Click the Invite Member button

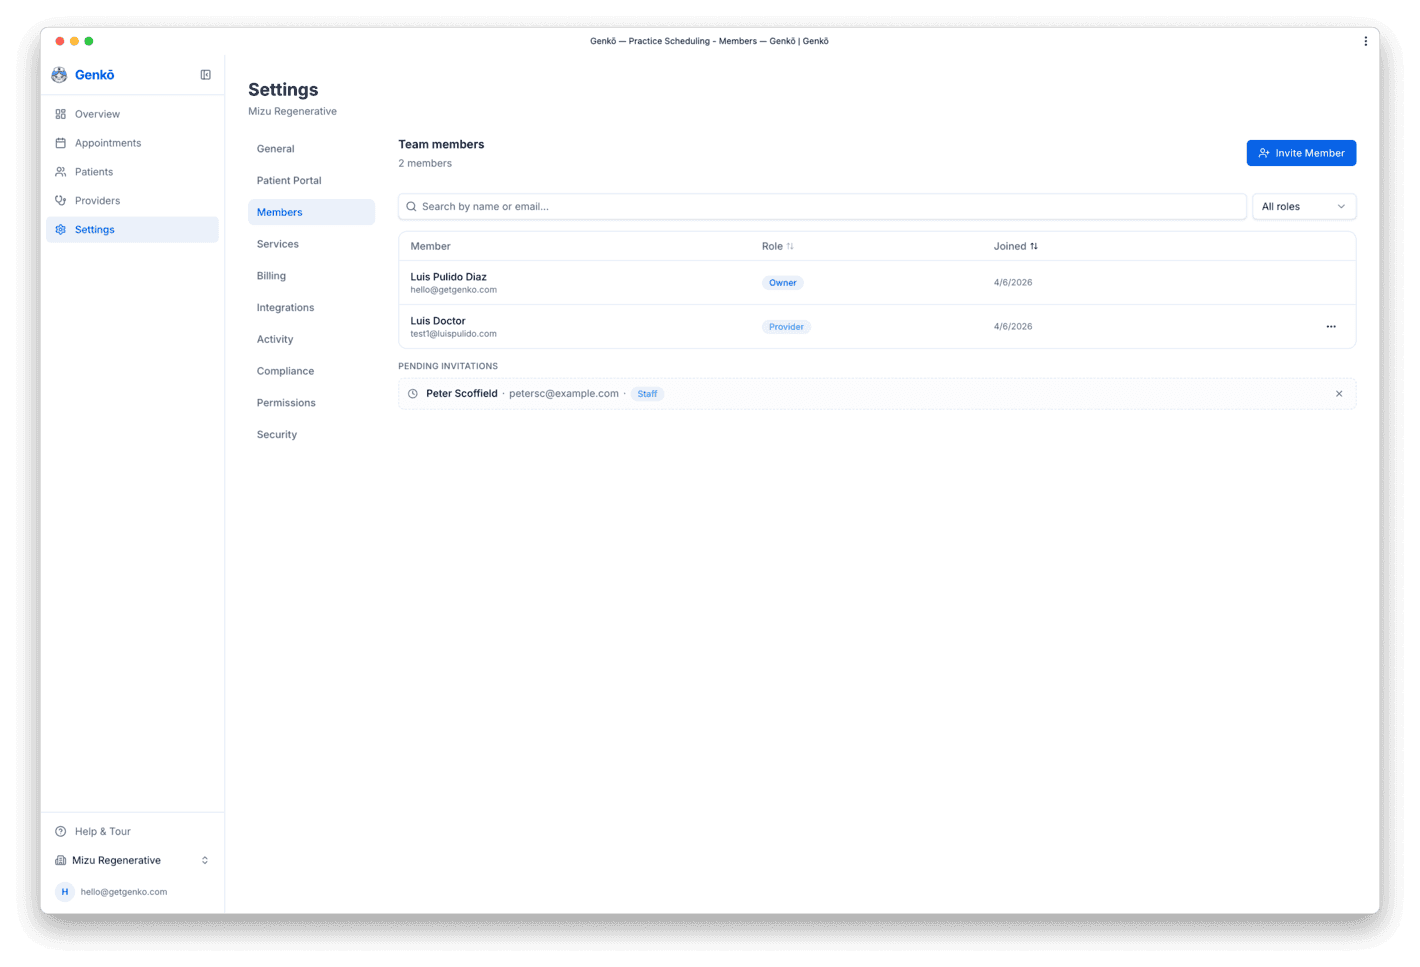click(1301, 152)
